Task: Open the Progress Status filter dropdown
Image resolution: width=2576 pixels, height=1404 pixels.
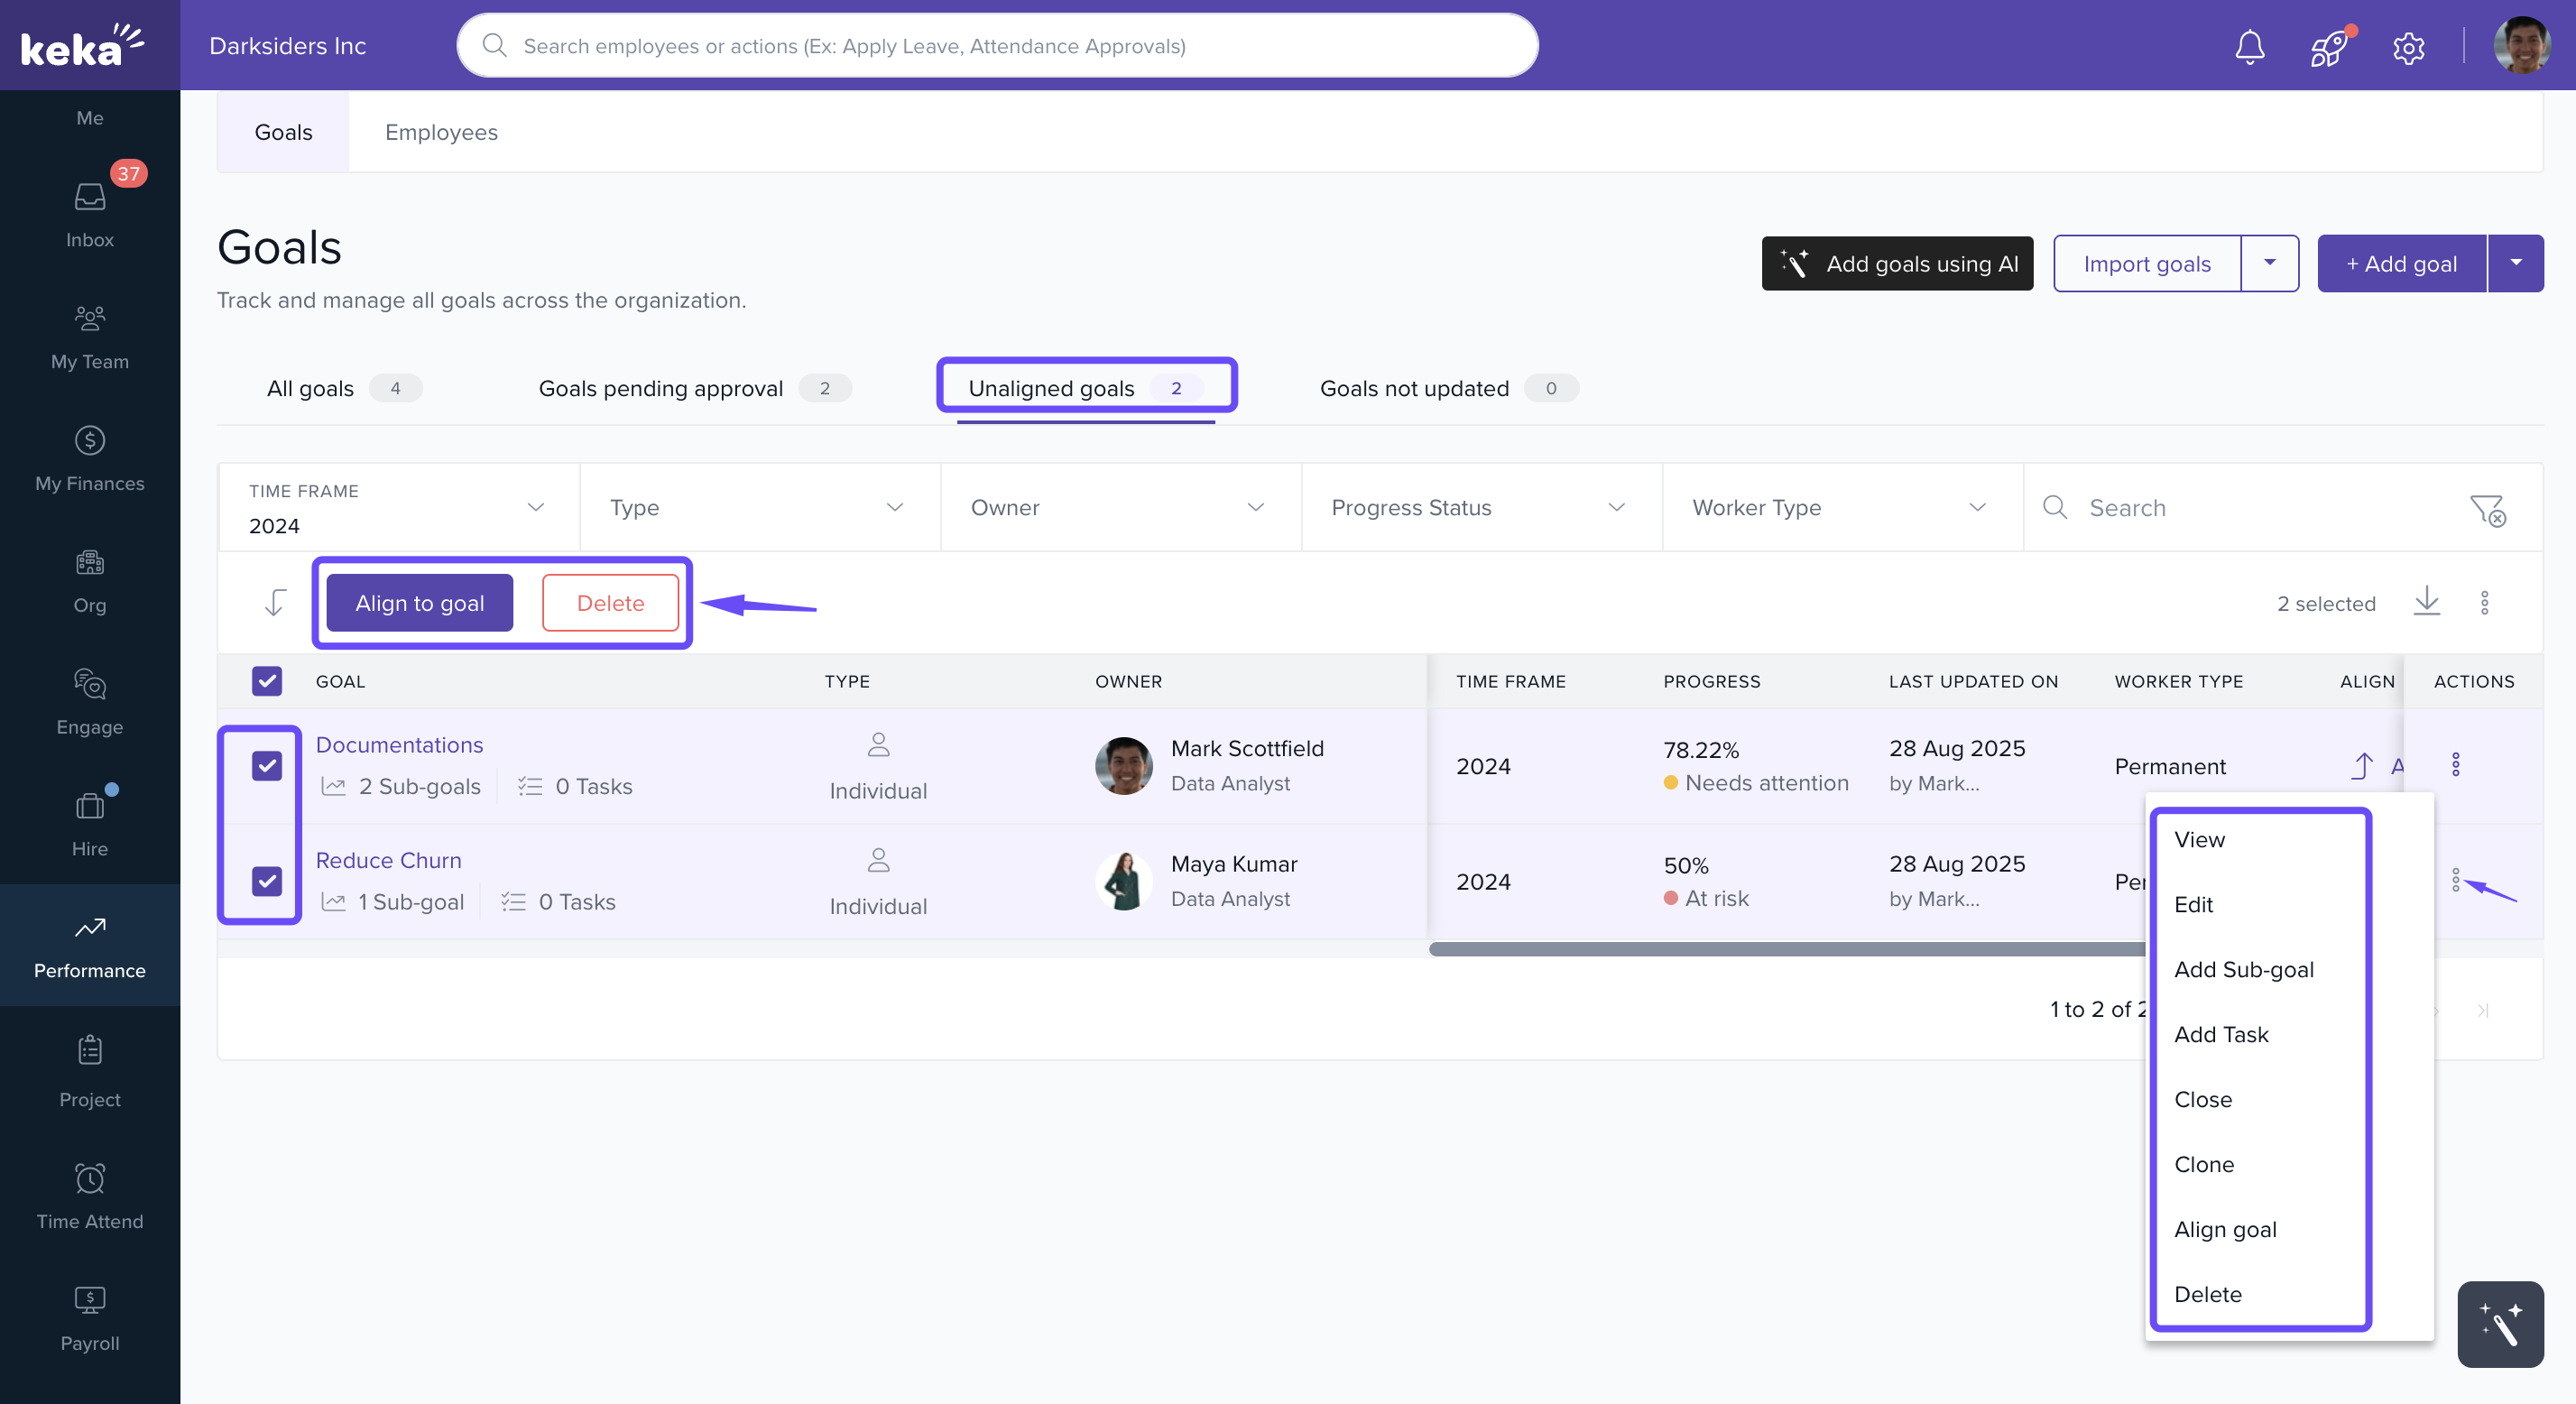Action: [1480, 508]
